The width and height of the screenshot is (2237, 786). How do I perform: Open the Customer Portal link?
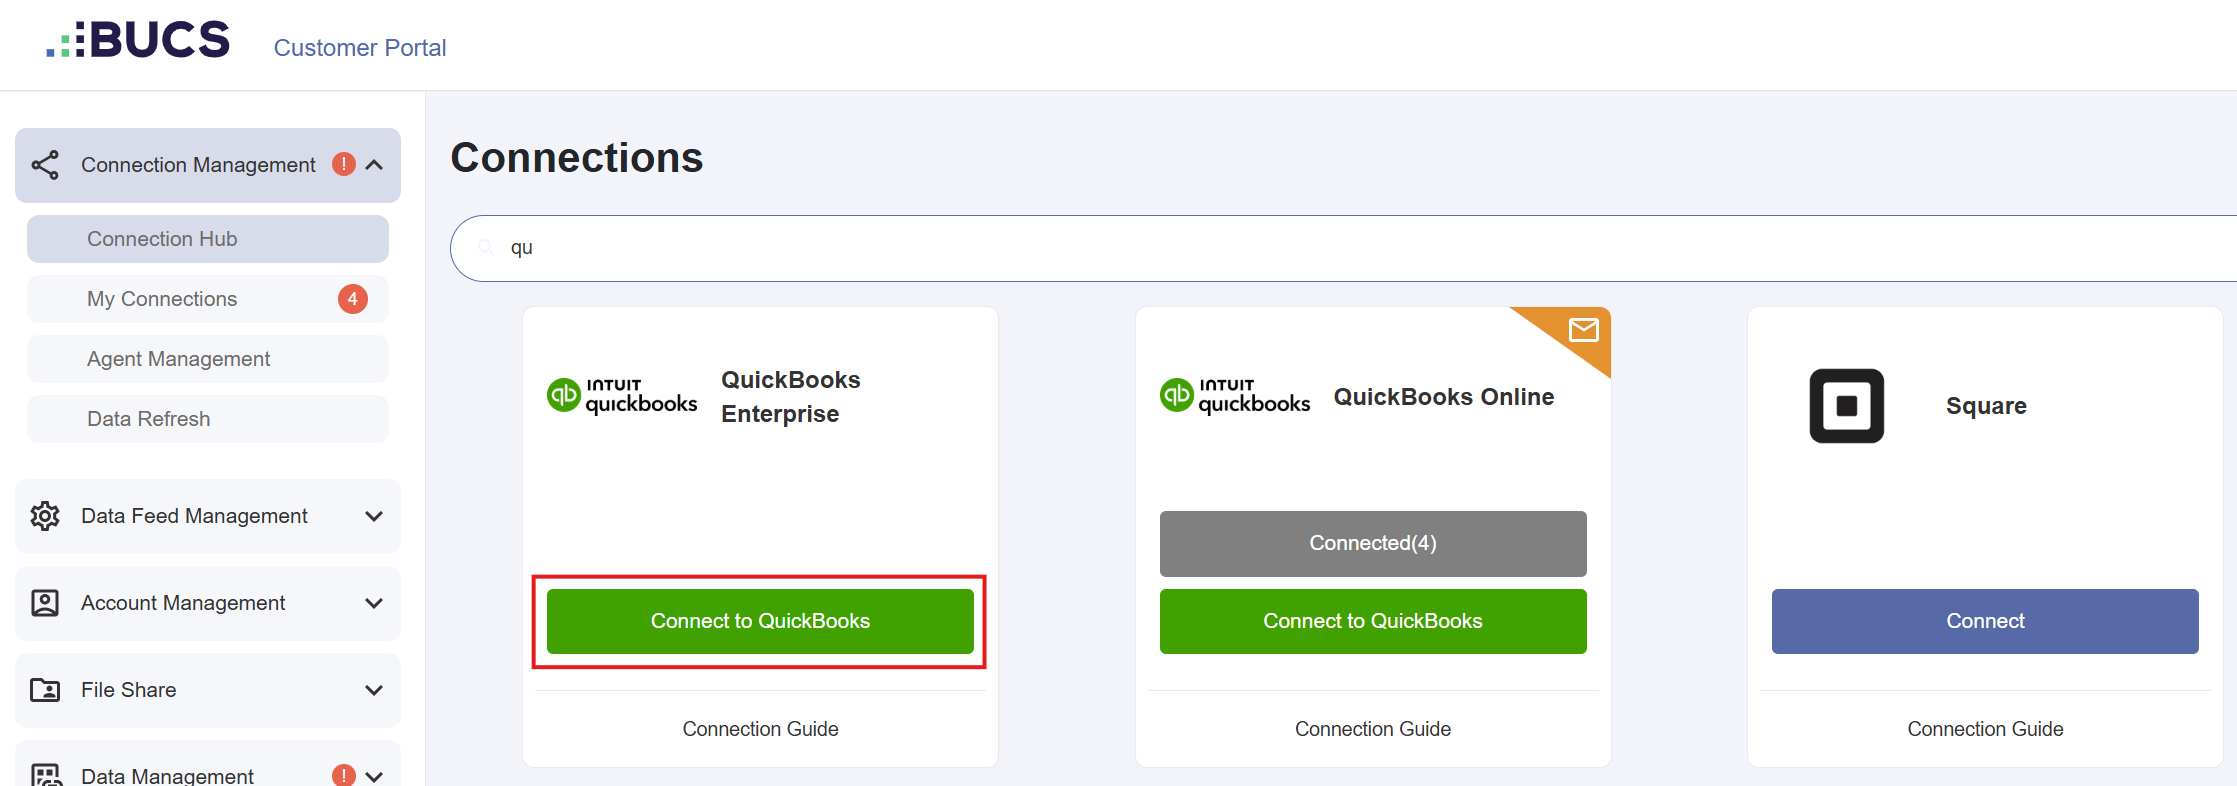pyautogui.click(x=360, y=48)
